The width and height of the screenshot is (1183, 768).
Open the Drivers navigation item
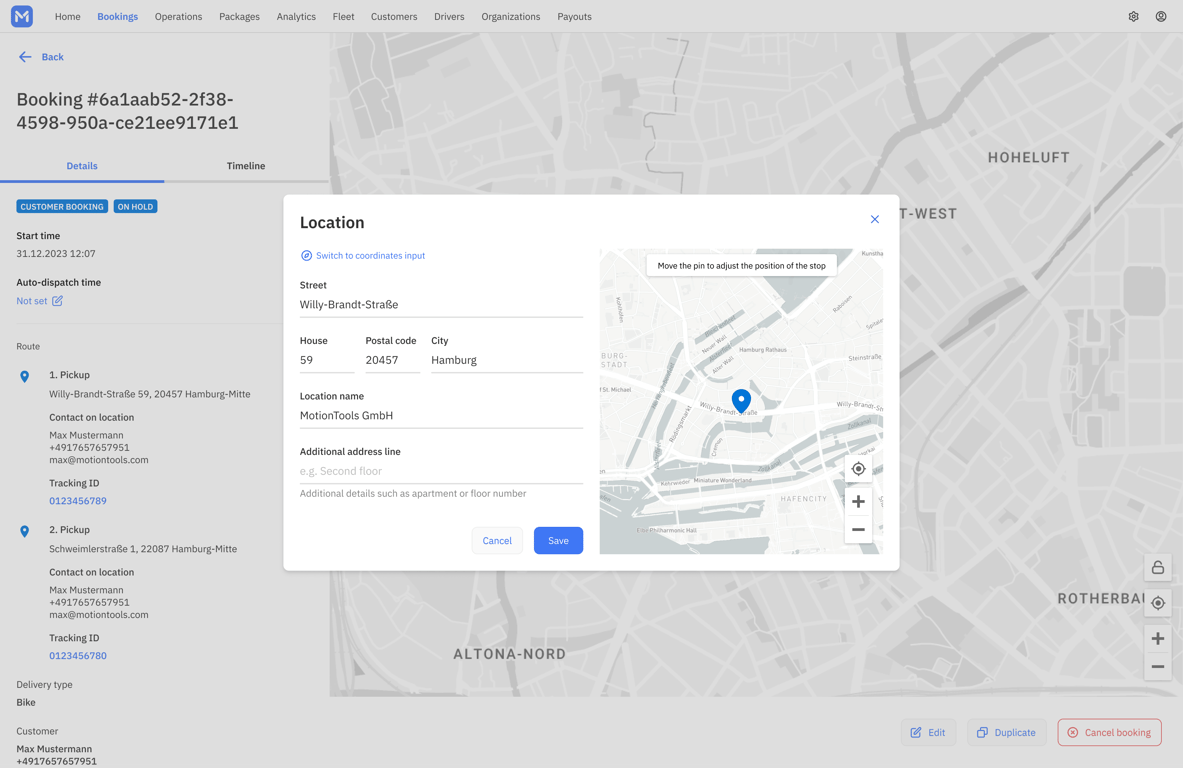point(449,17)
